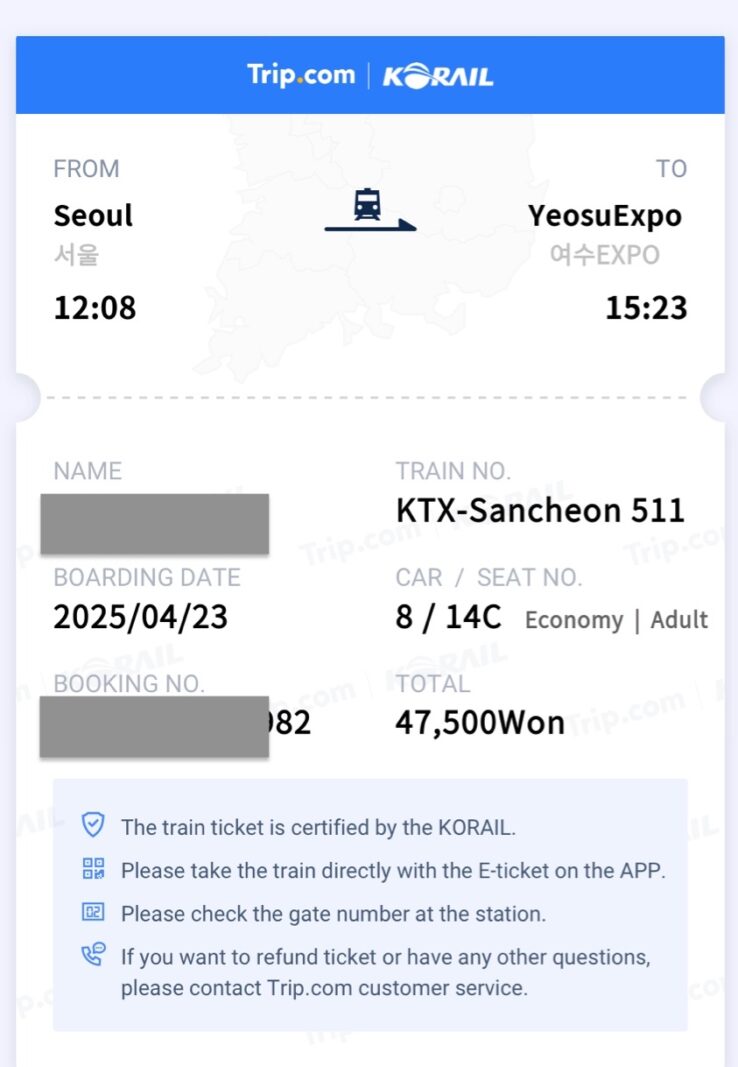Click the phone customer service icon
This screenshot has width=738, height=1067.
click(93, 954)
